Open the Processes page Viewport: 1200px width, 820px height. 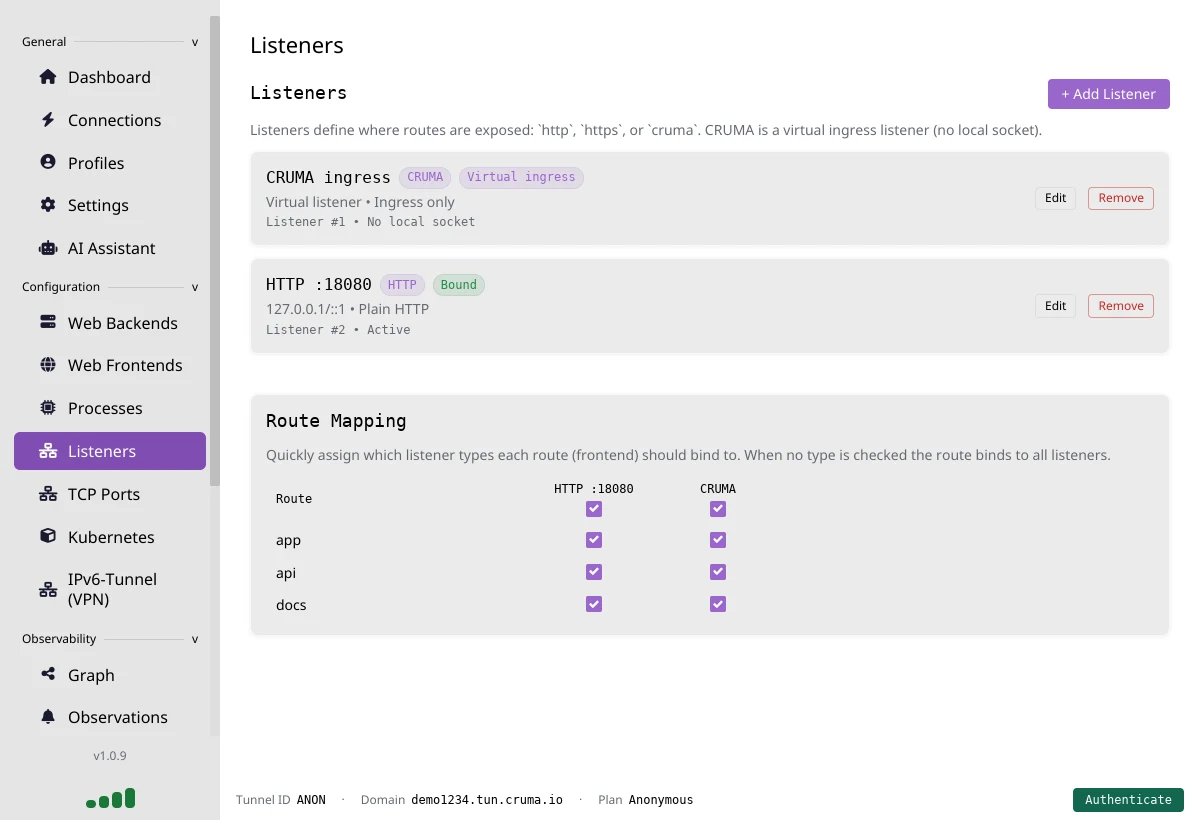pos(110,408)
